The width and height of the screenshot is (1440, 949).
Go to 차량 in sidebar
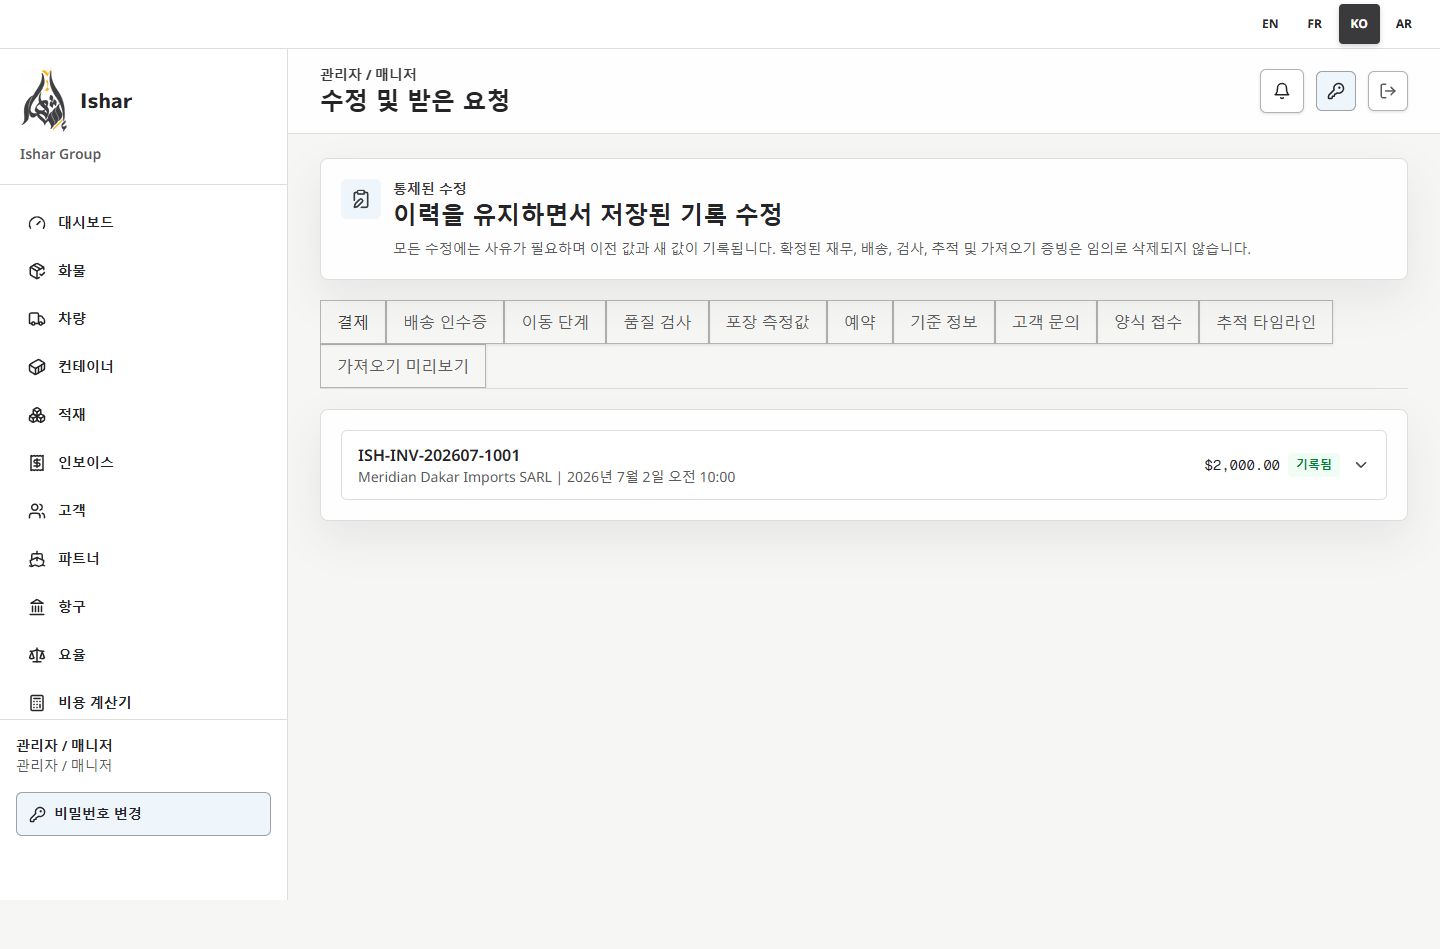tap(143, 319)
